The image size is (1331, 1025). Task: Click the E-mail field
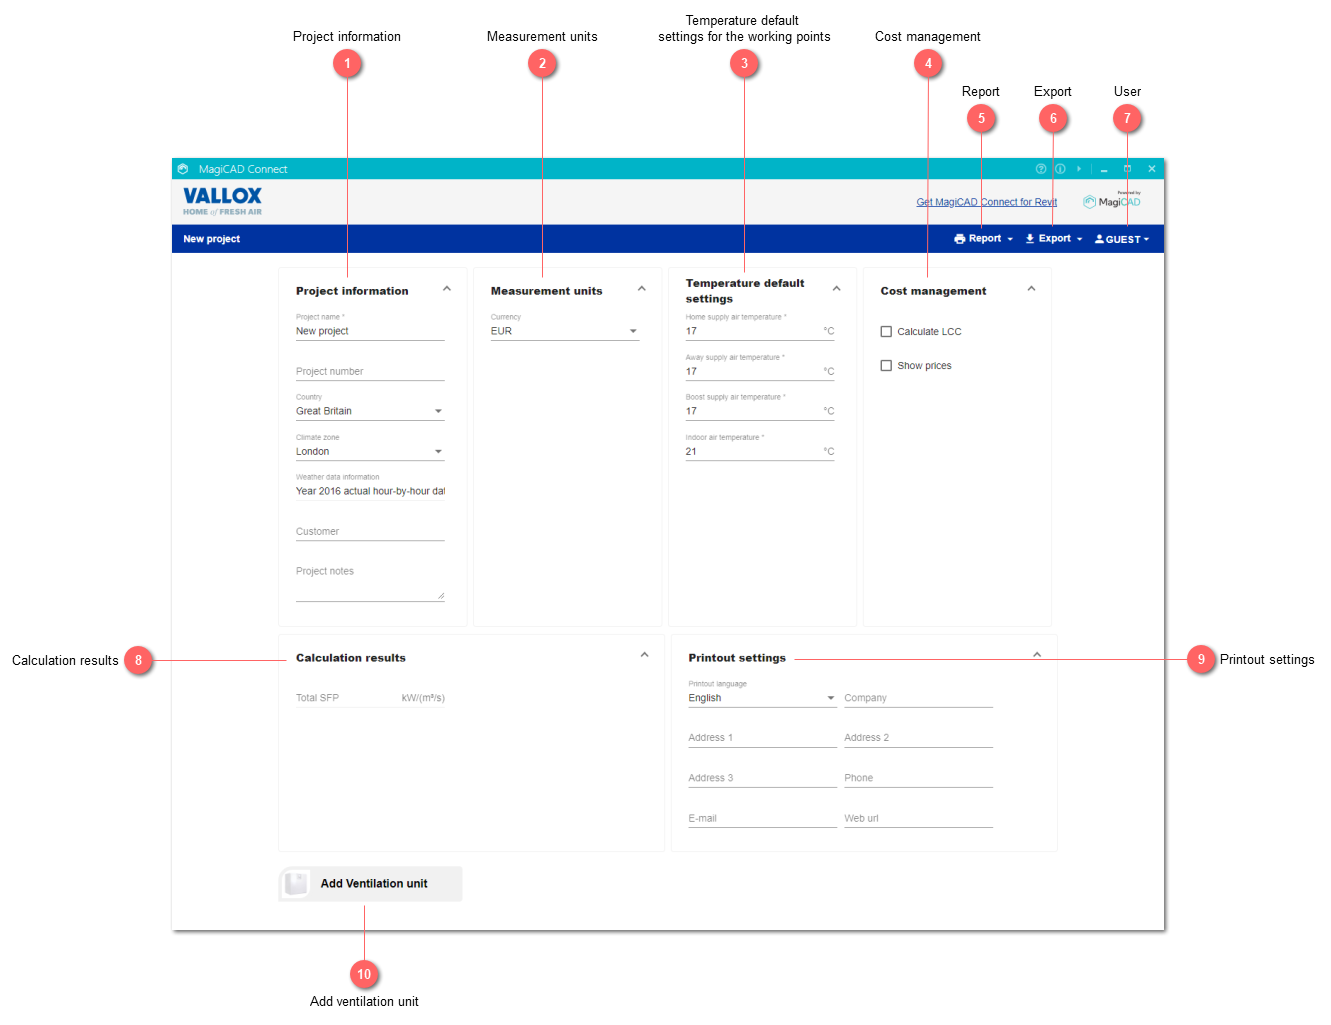coord(762,818)
